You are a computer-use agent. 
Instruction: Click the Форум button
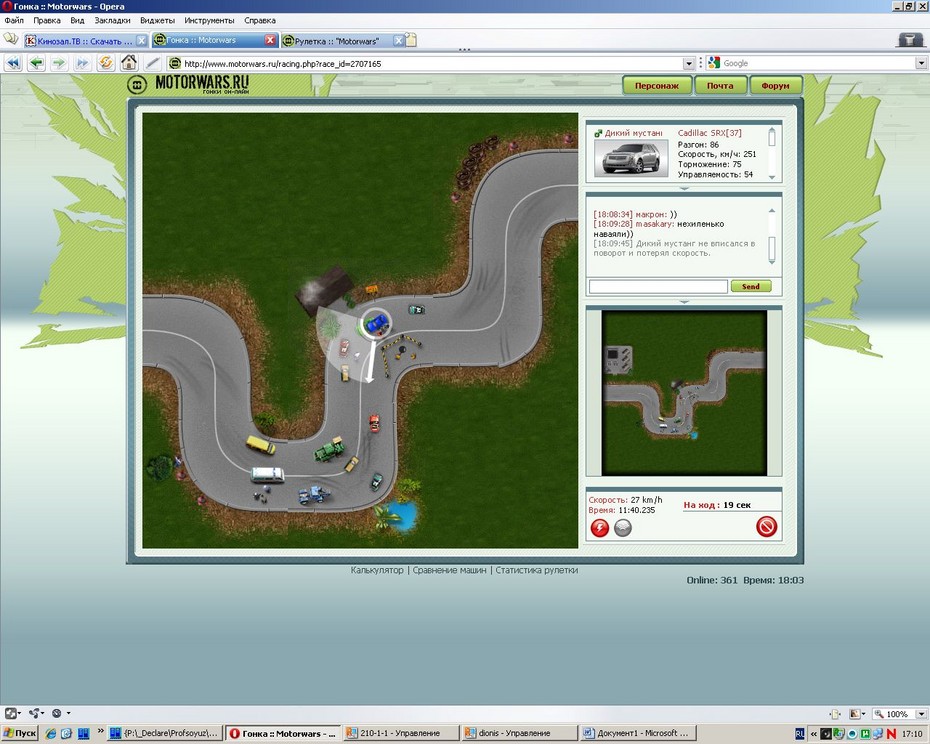tap(776, 85)
